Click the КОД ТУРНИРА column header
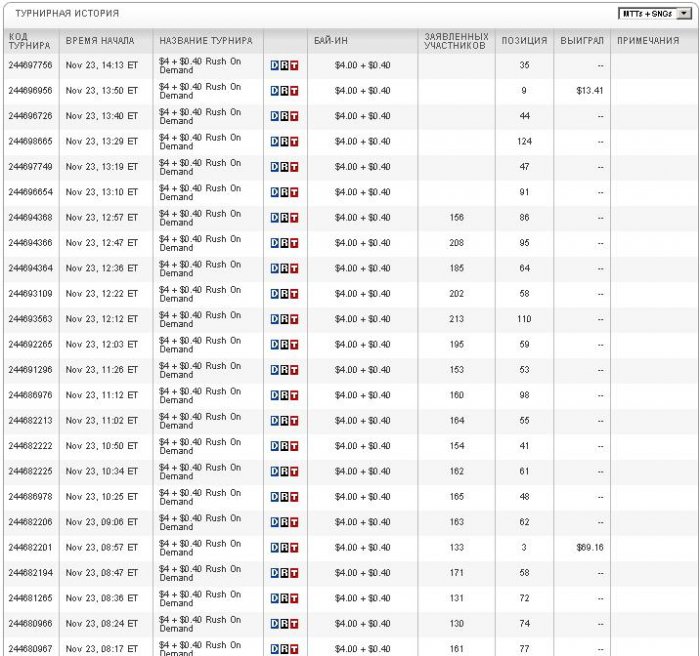This screenshot has width=700, height=656. tap(29, 41)
